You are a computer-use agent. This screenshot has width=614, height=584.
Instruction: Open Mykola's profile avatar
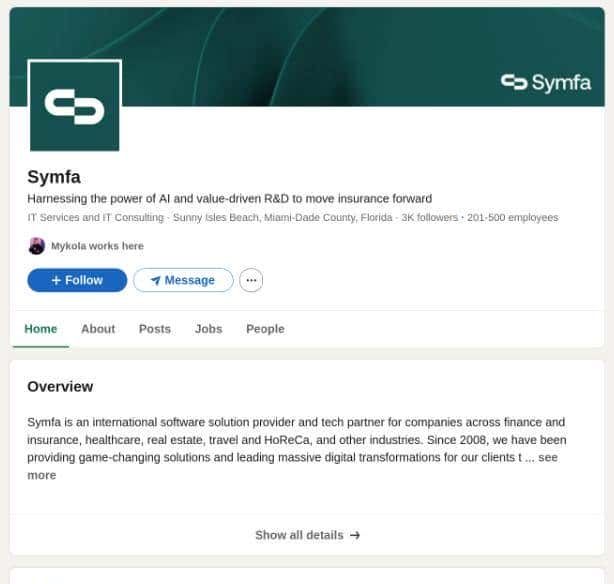pos(37,246)
